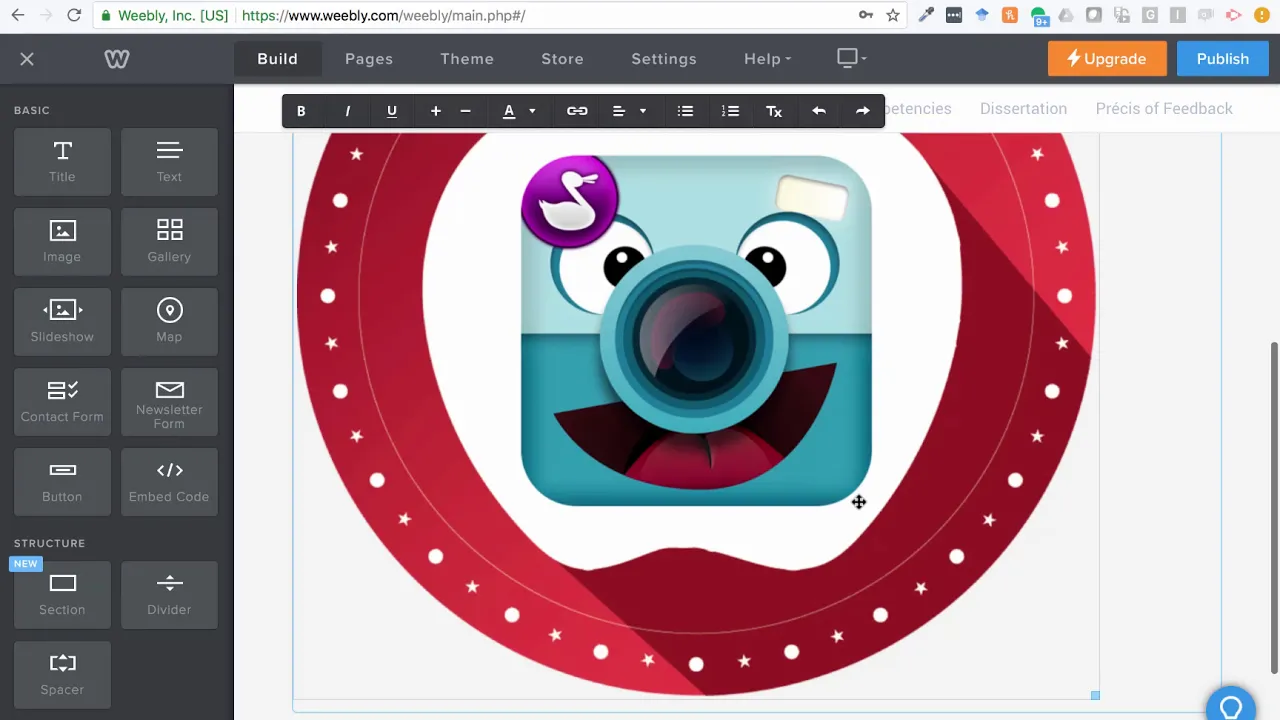Expand the text color dropdown arrow
This screenshot has height=720, width=1280.
[x=532, y=111]
